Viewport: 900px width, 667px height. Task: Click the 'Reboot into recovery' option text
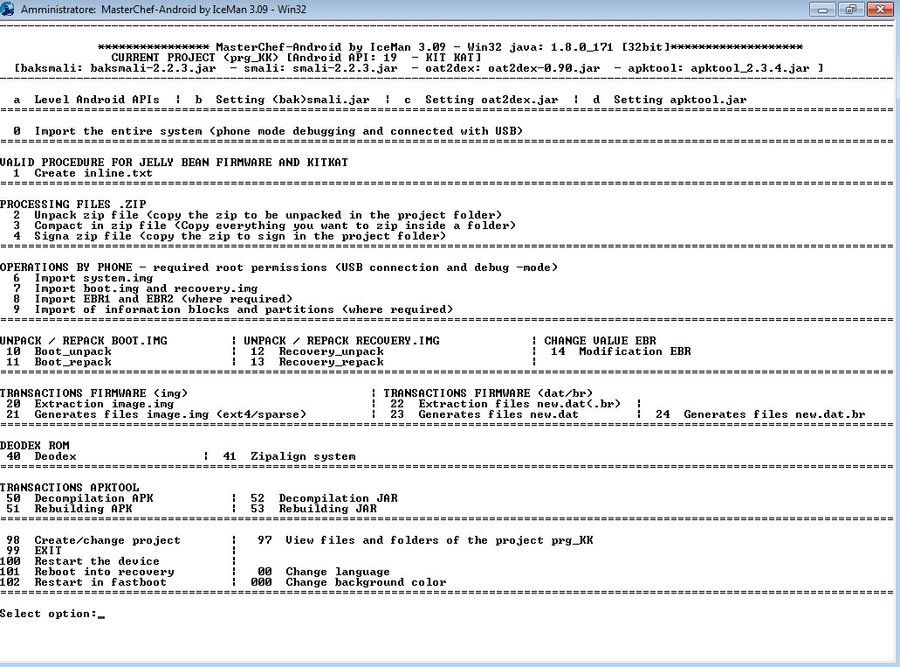(x=104, y=571)
